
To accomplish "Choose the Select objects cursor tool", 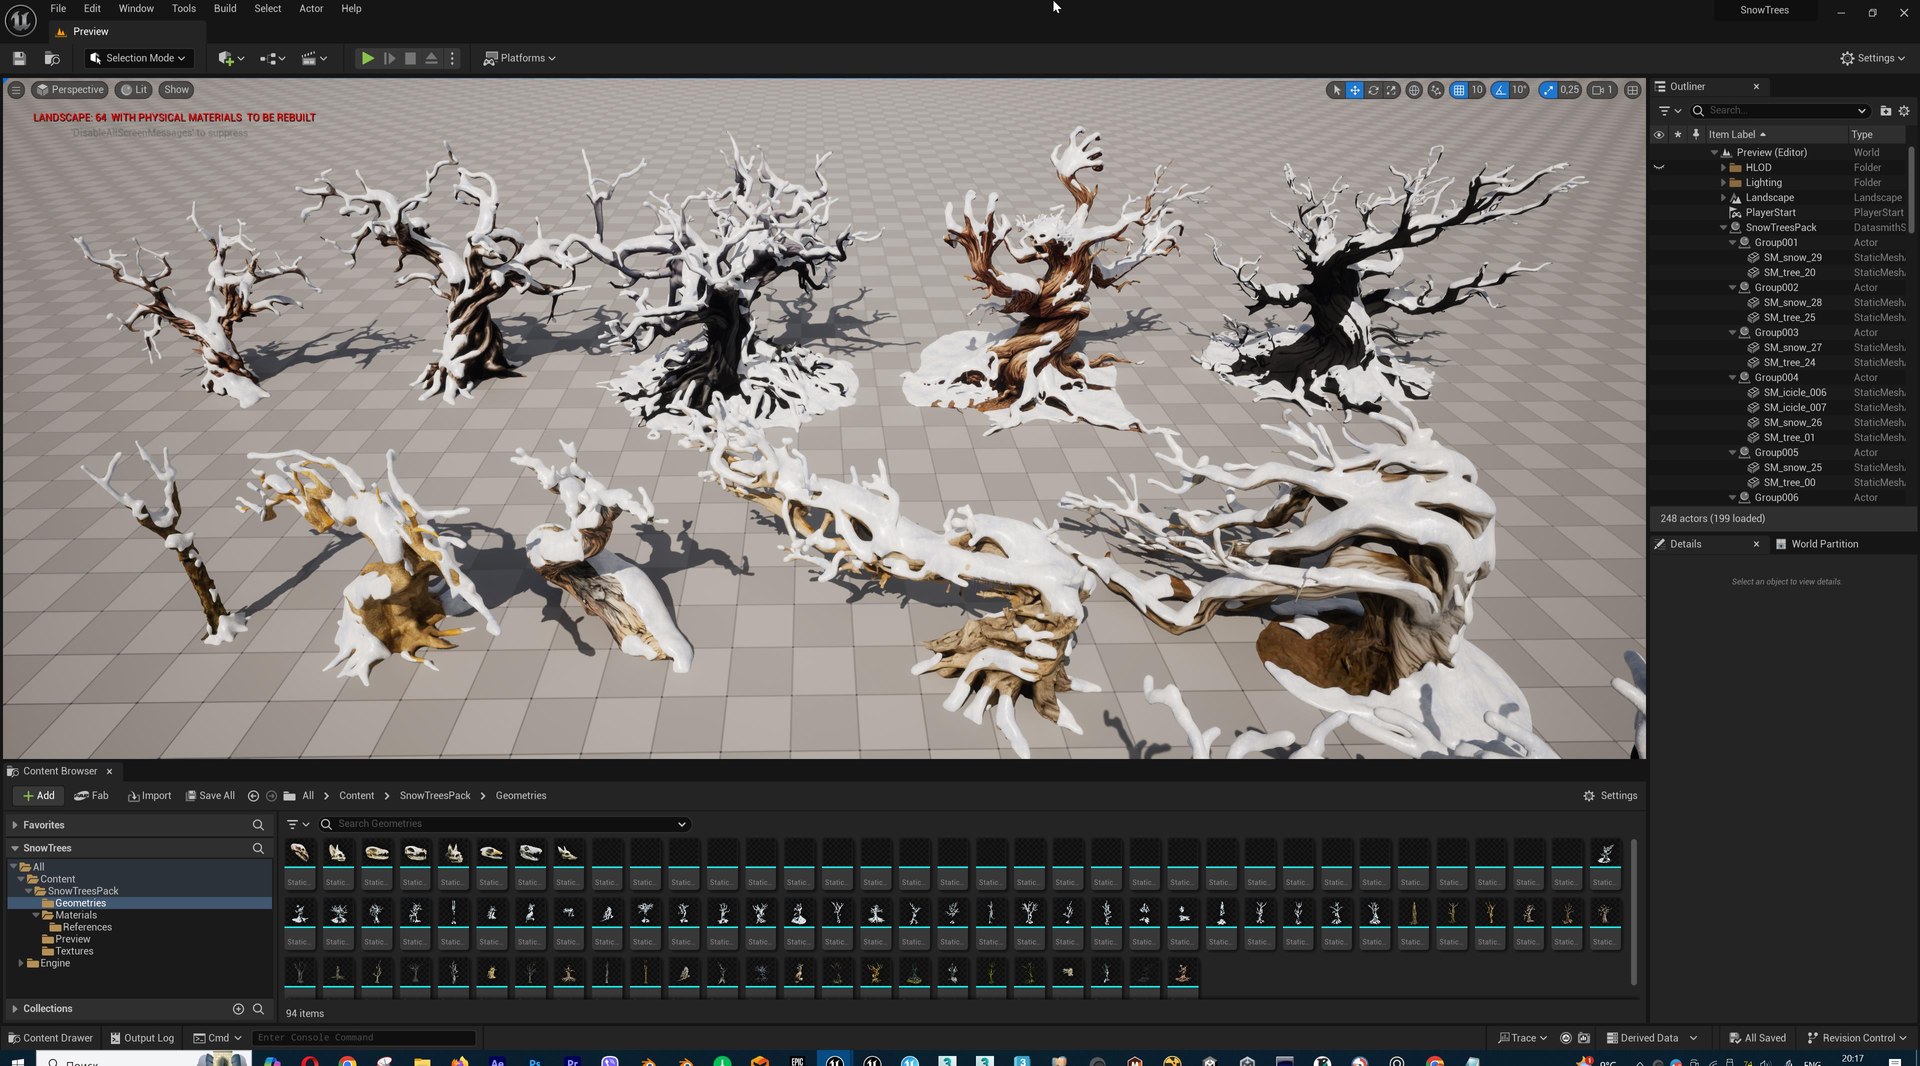I will coord(1336,90).
